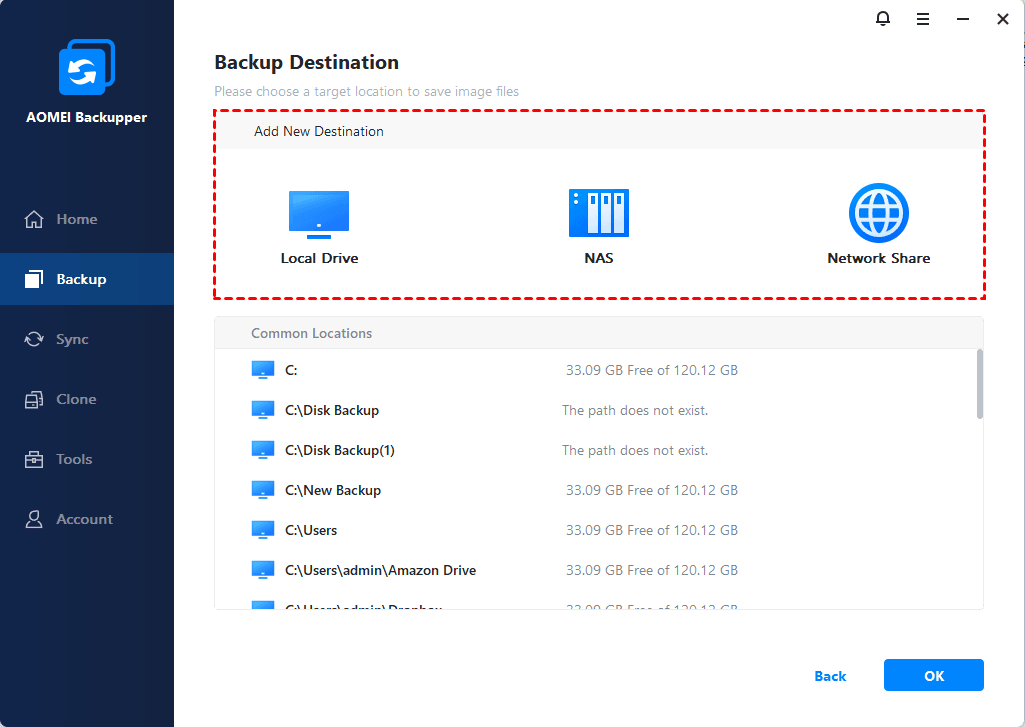Go back using the Back link
The image size is (1025, 727).
pyautogui.click(x=830, y=676)
